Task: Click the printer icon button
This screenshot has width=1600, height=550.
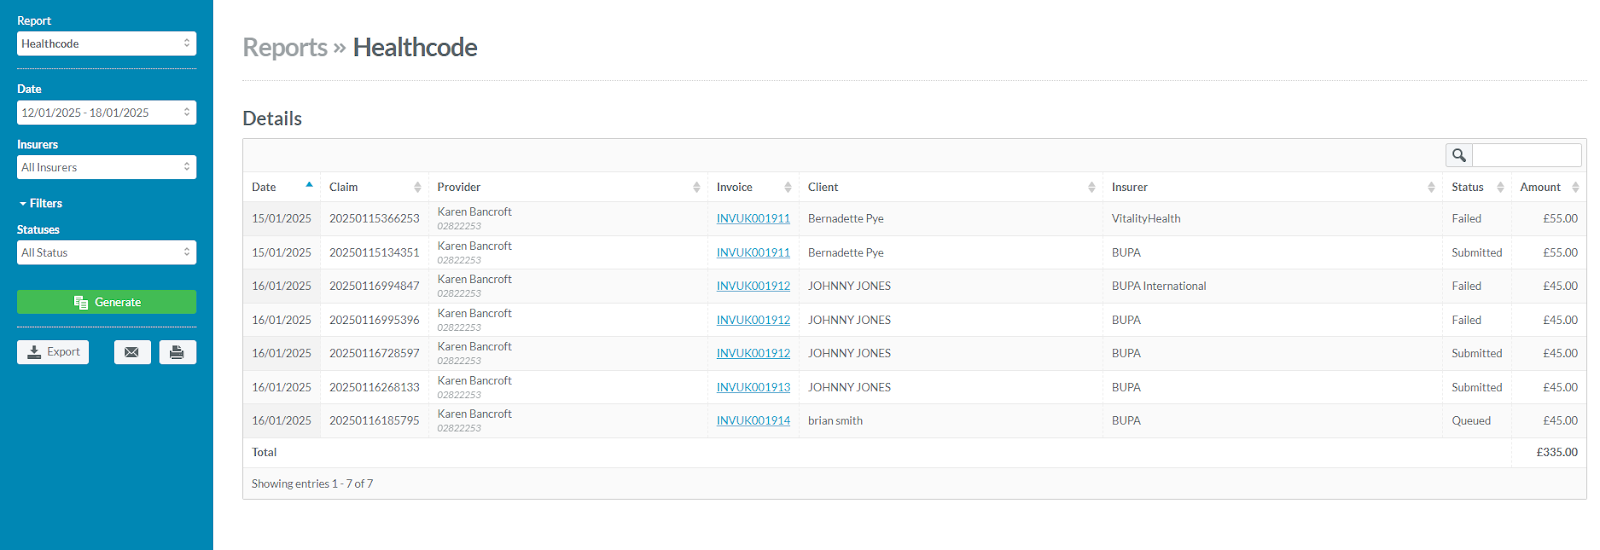Action: [x=177, y=352]
